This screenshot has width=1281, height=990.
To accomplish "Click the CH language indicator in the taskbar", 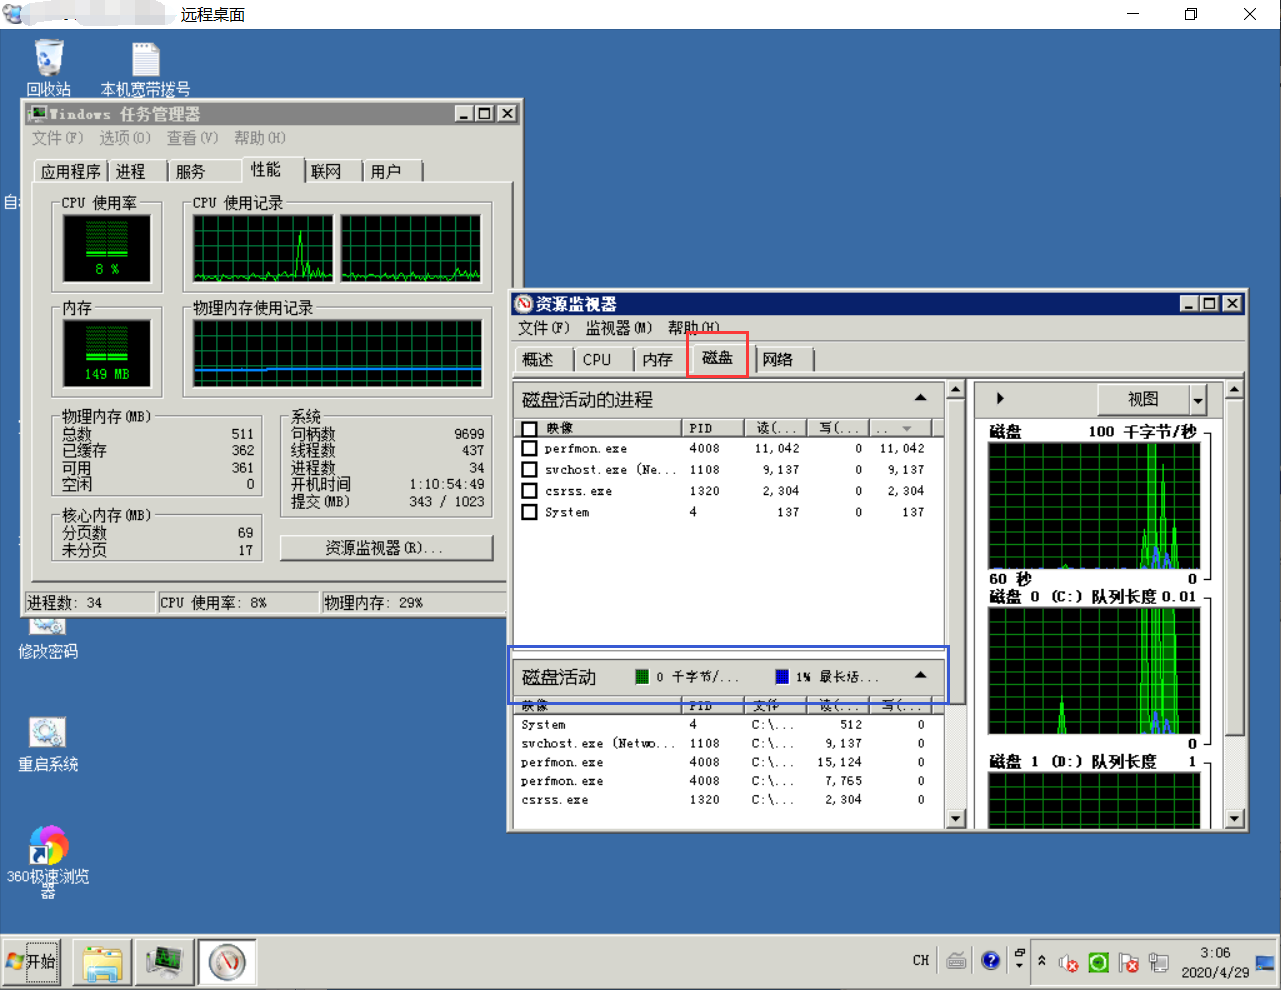I will point(921,961).
